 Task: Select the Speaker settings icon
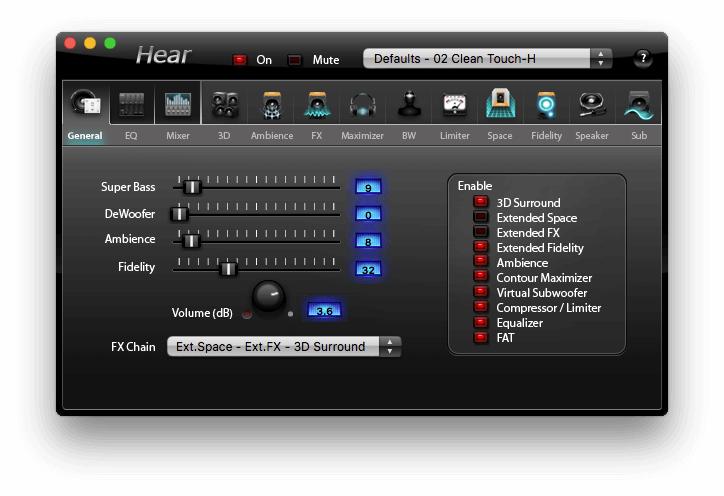point(592,105)
